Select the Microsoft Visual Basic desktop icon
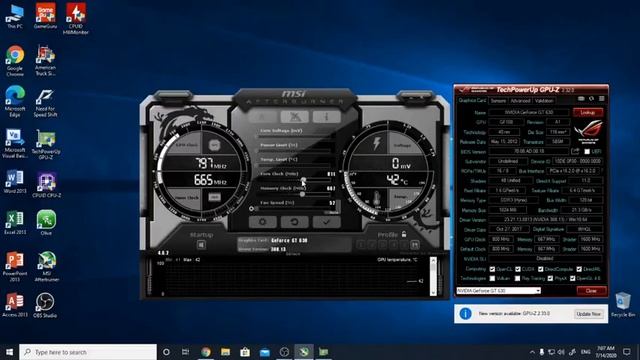This screenshot has width=640, height=360. pos(15,144)
